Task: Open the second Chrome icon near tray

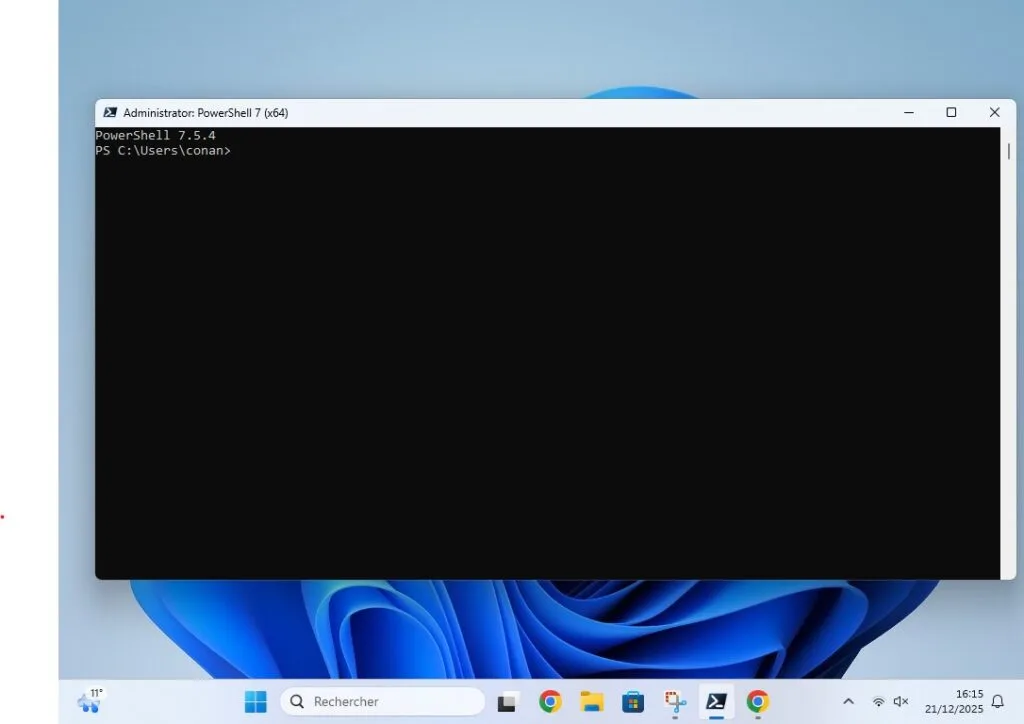Action: [758, 702]
